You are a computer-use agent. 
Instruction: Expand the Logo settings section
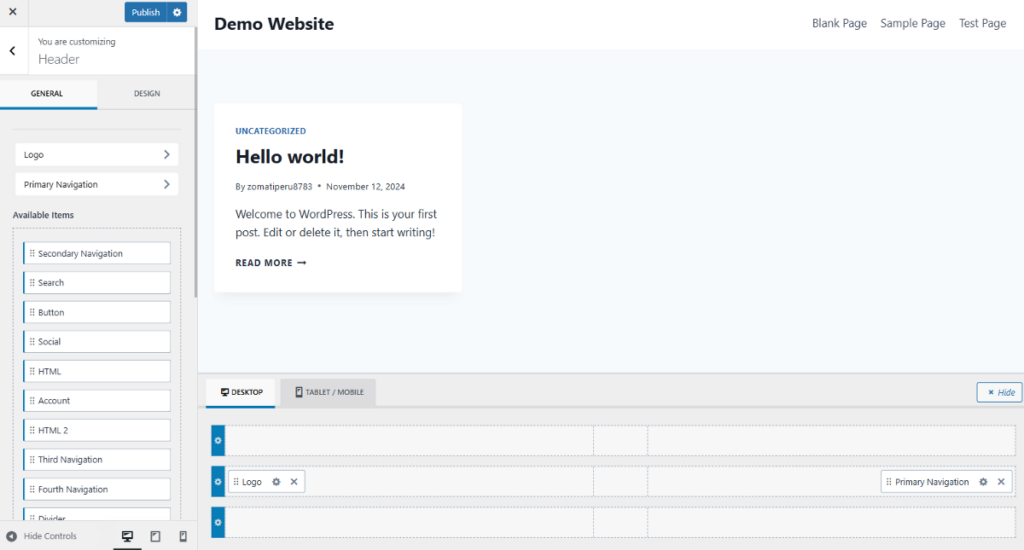coord(97,155)
